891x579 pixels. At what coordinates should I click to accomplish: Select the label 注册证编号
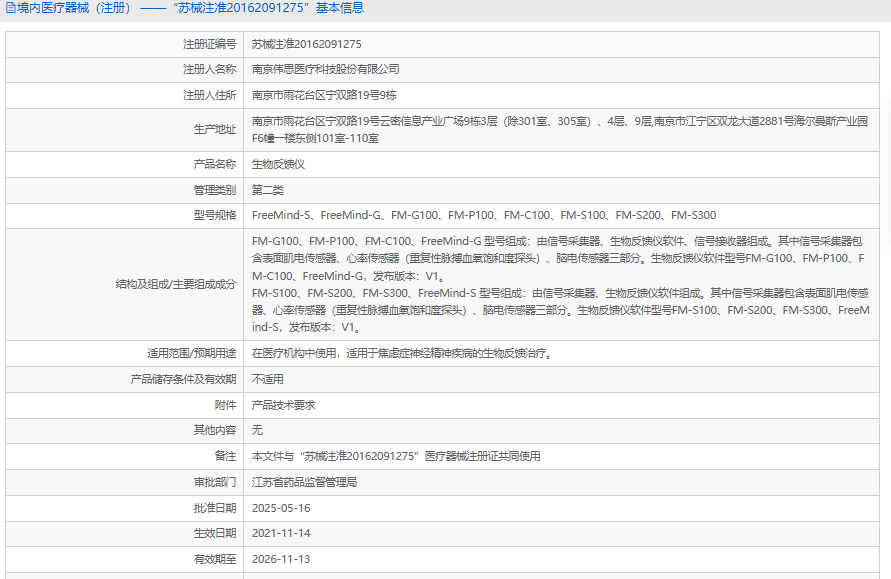209,44
